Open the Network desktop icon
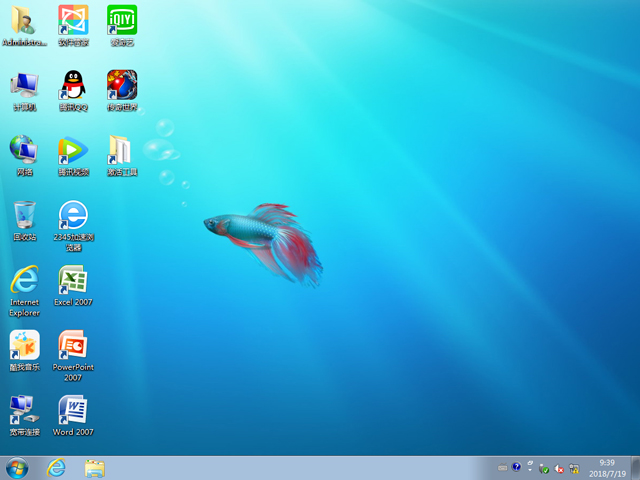 [x=24, y=150]
